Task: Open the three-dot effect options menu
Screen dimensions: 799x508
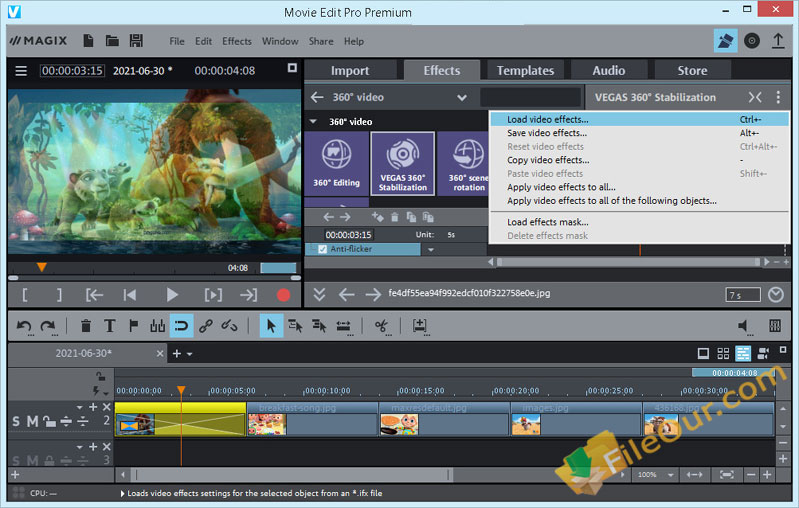Action: click(778, 97)
